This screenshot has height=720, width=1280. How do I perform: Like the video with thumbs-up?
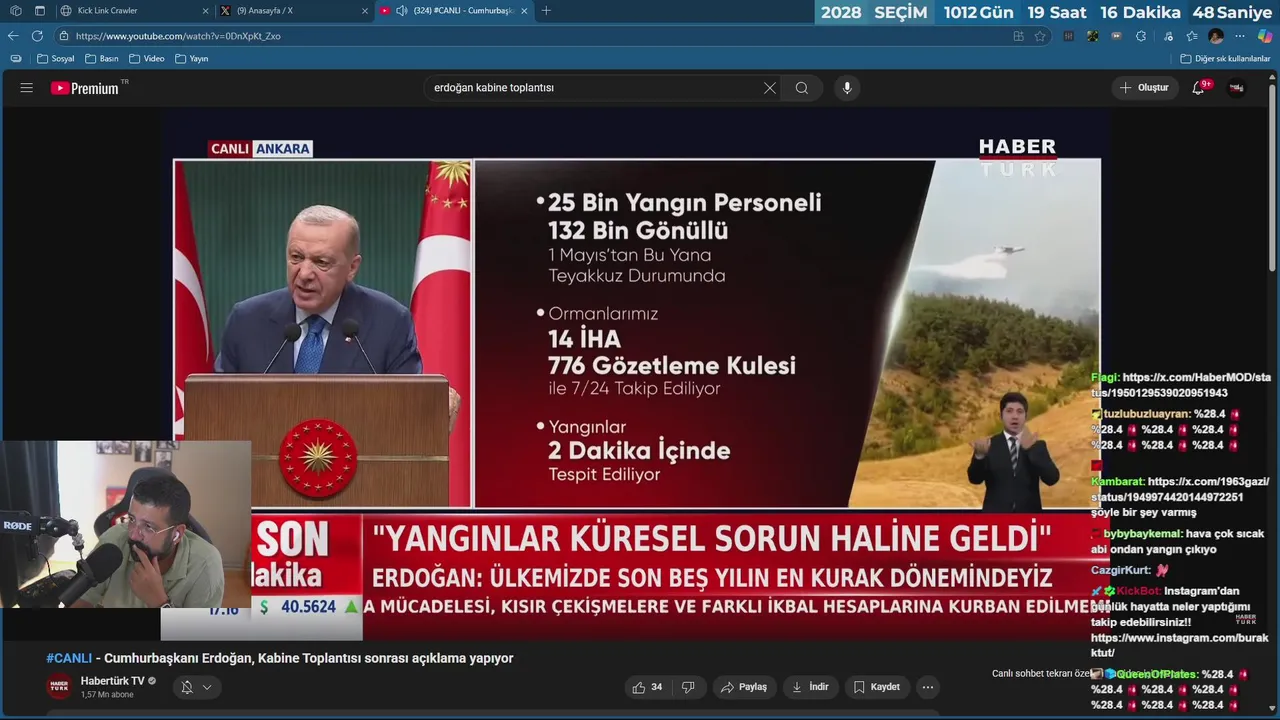[647, 687]
